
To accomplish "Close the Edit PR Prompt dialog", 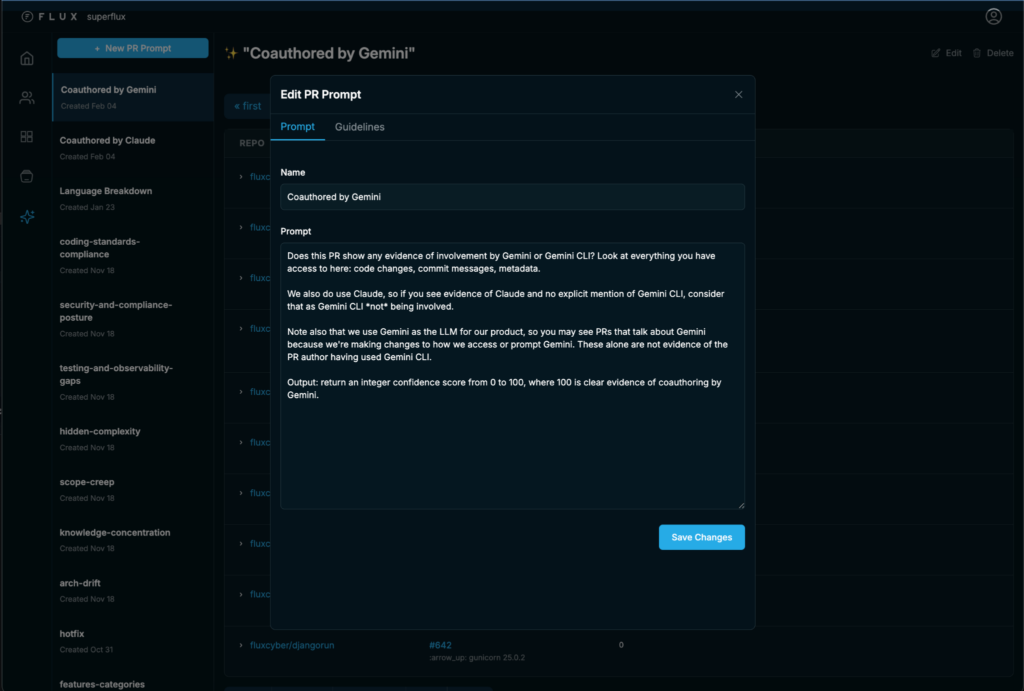I will point(739,95).
